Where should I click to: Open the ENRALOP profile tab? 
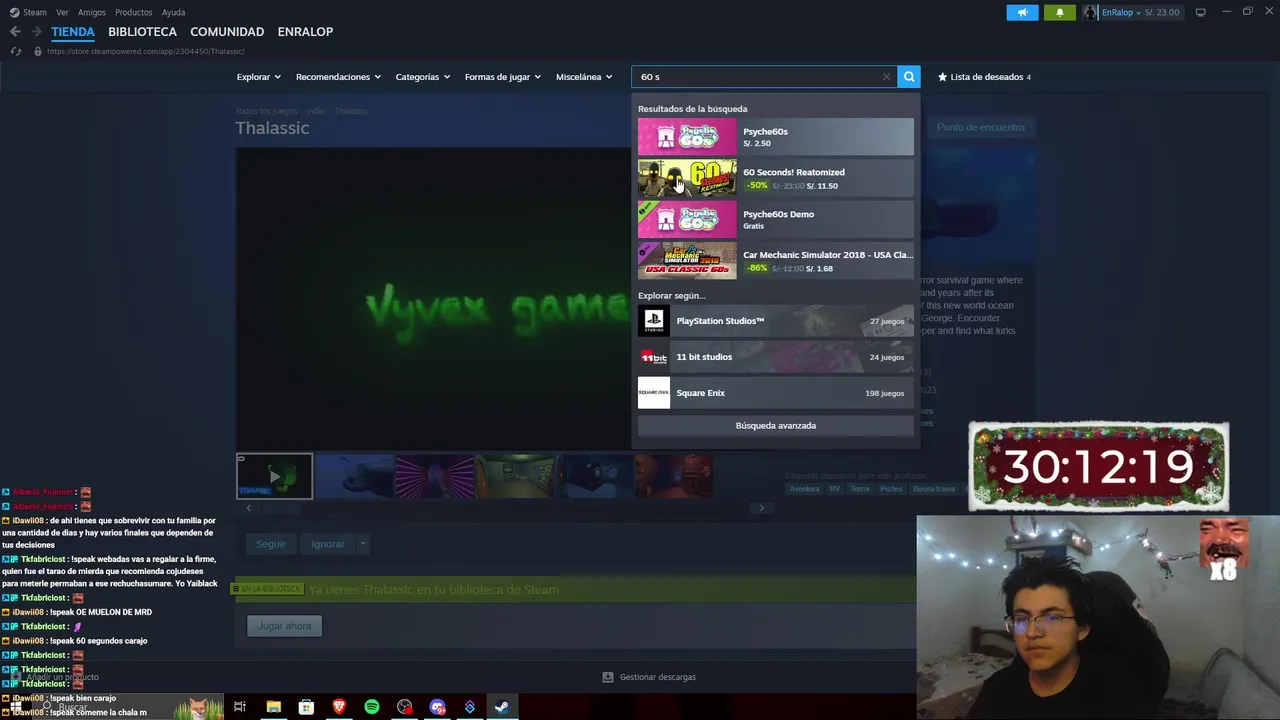click(305, 32)
